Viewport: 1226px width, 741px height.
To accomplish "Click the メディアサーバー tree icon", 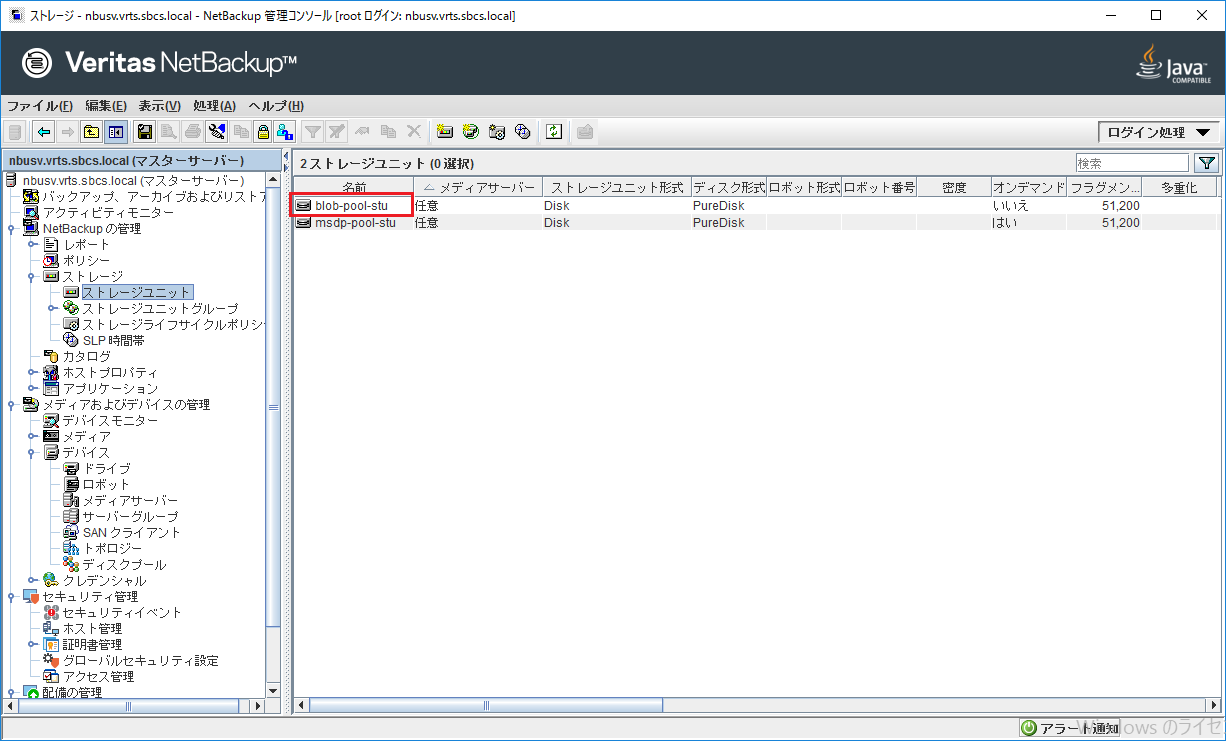I will [71, 501].
